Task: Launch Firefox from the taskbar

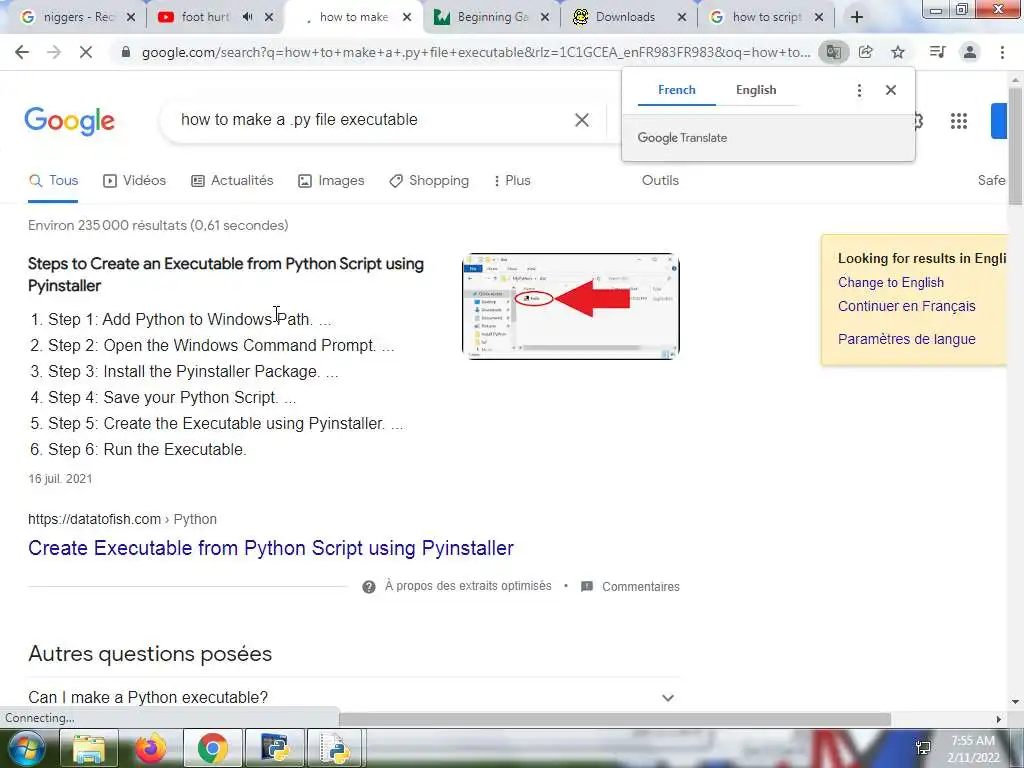Action: point(150,748)
